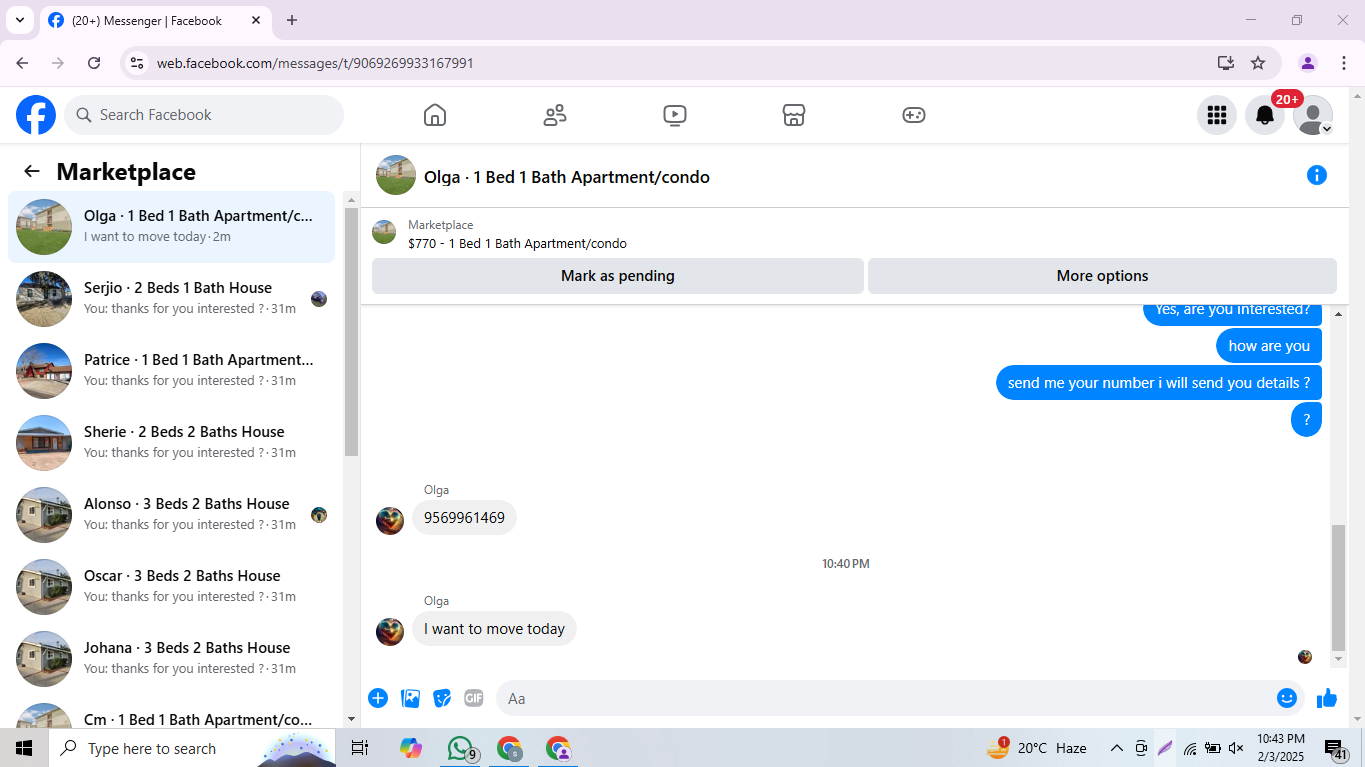Screen dimensions: 1365x767
Task: Click the browser back button
Action: point(22,63)
